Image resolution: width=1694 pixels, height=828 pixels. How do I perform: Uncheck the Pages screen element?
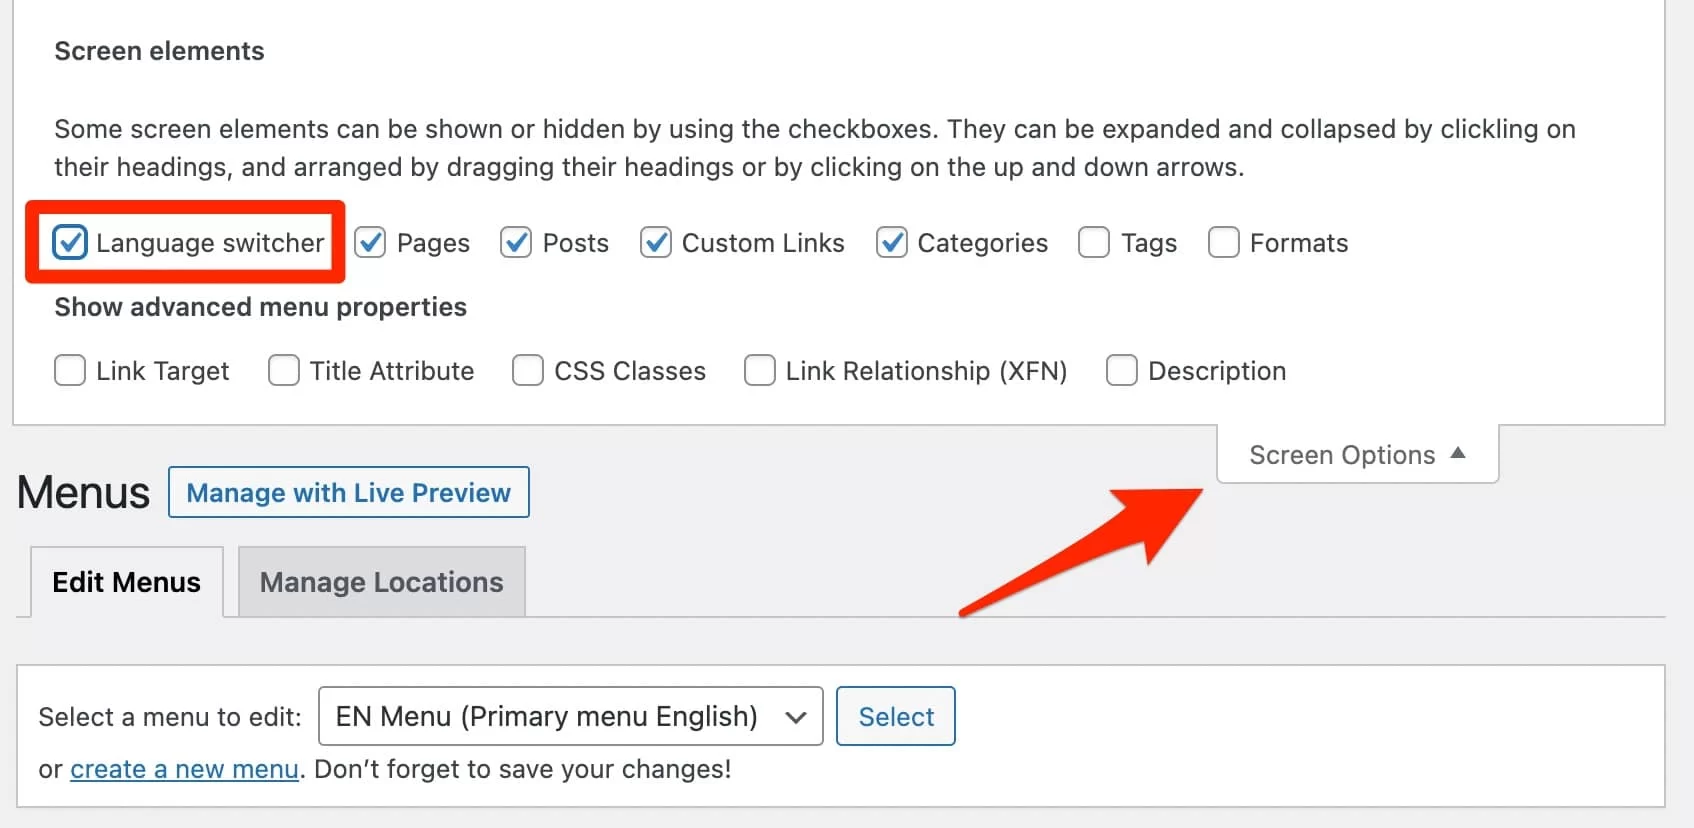point(370,242)
